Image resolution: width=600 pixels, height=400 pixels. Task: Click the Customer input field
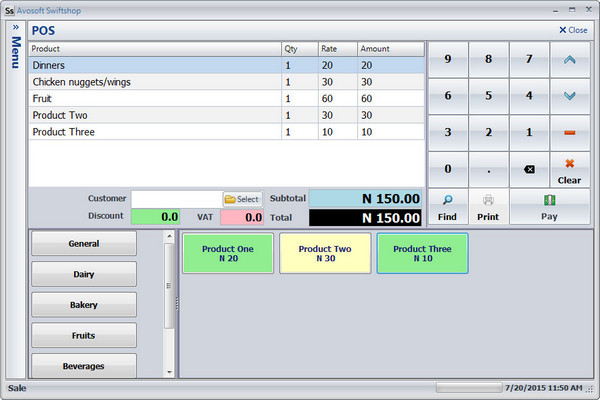(x=177, y=199)
